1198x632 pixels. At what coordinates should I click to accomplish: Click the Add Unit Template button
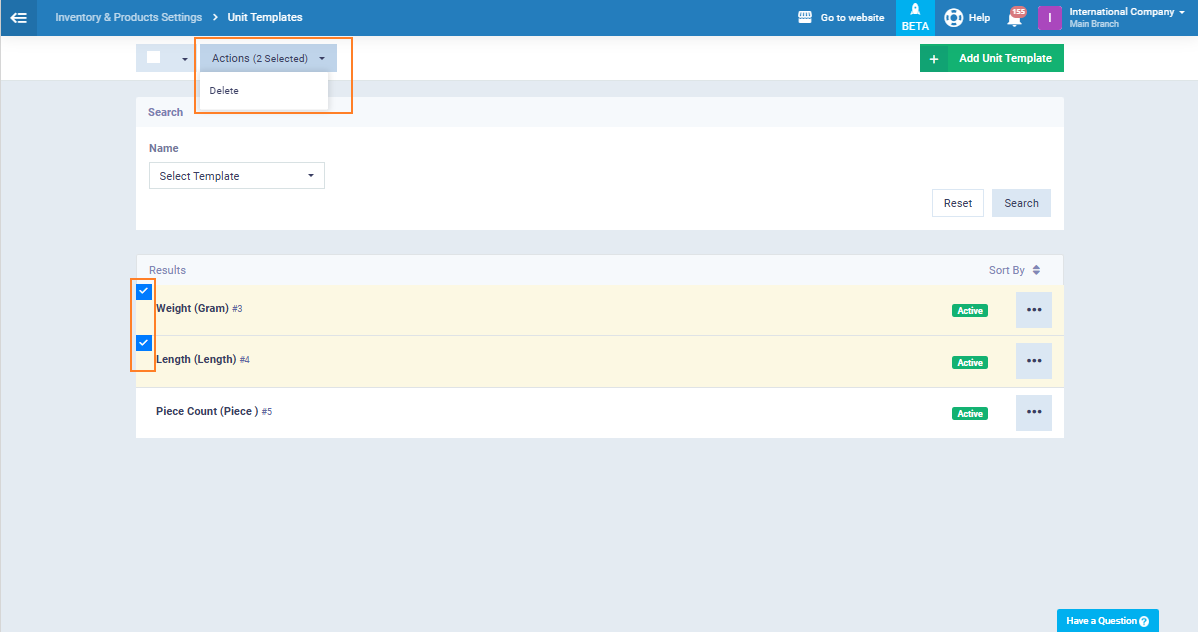[991, 58]
